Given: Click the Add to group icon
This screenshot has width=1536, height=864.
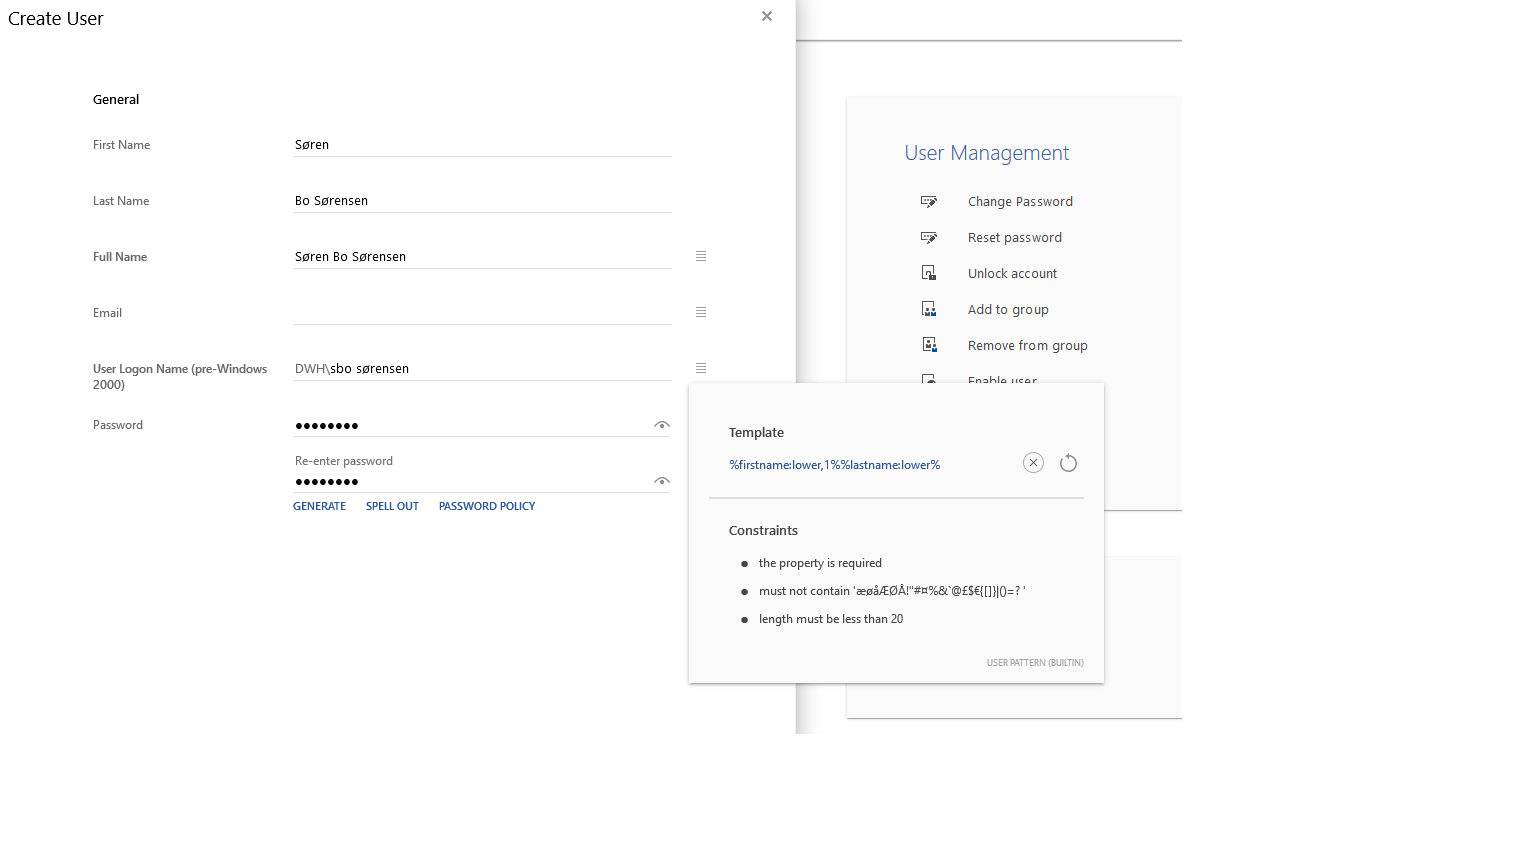Looking at the screenshot, I should [929, 309].
